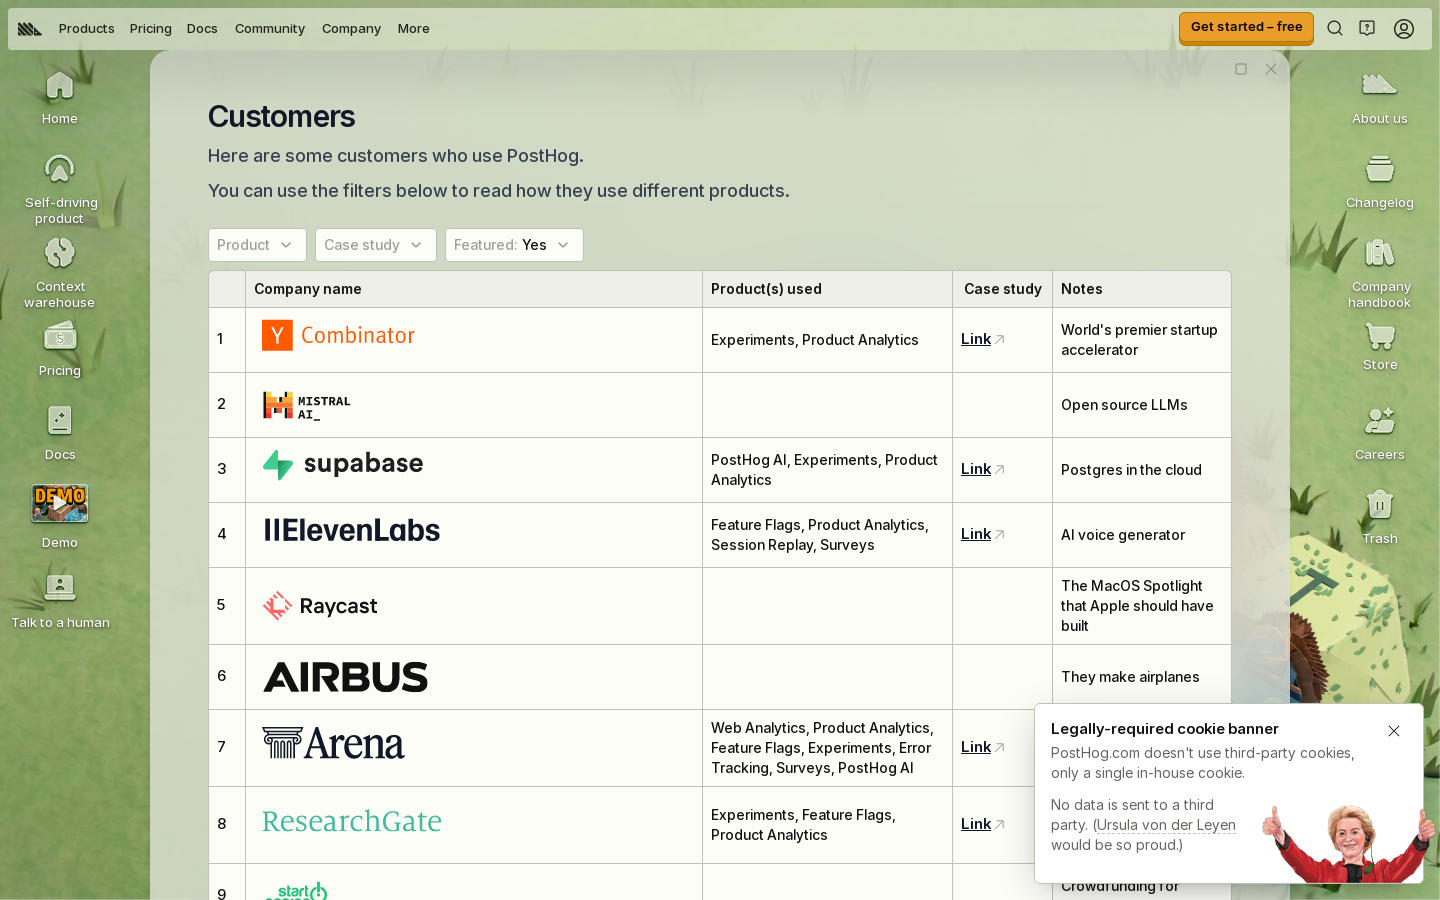This screenshot has width=1440, height=900.
Task: Select the "Open source LLMs" note
Action: 1124,405
